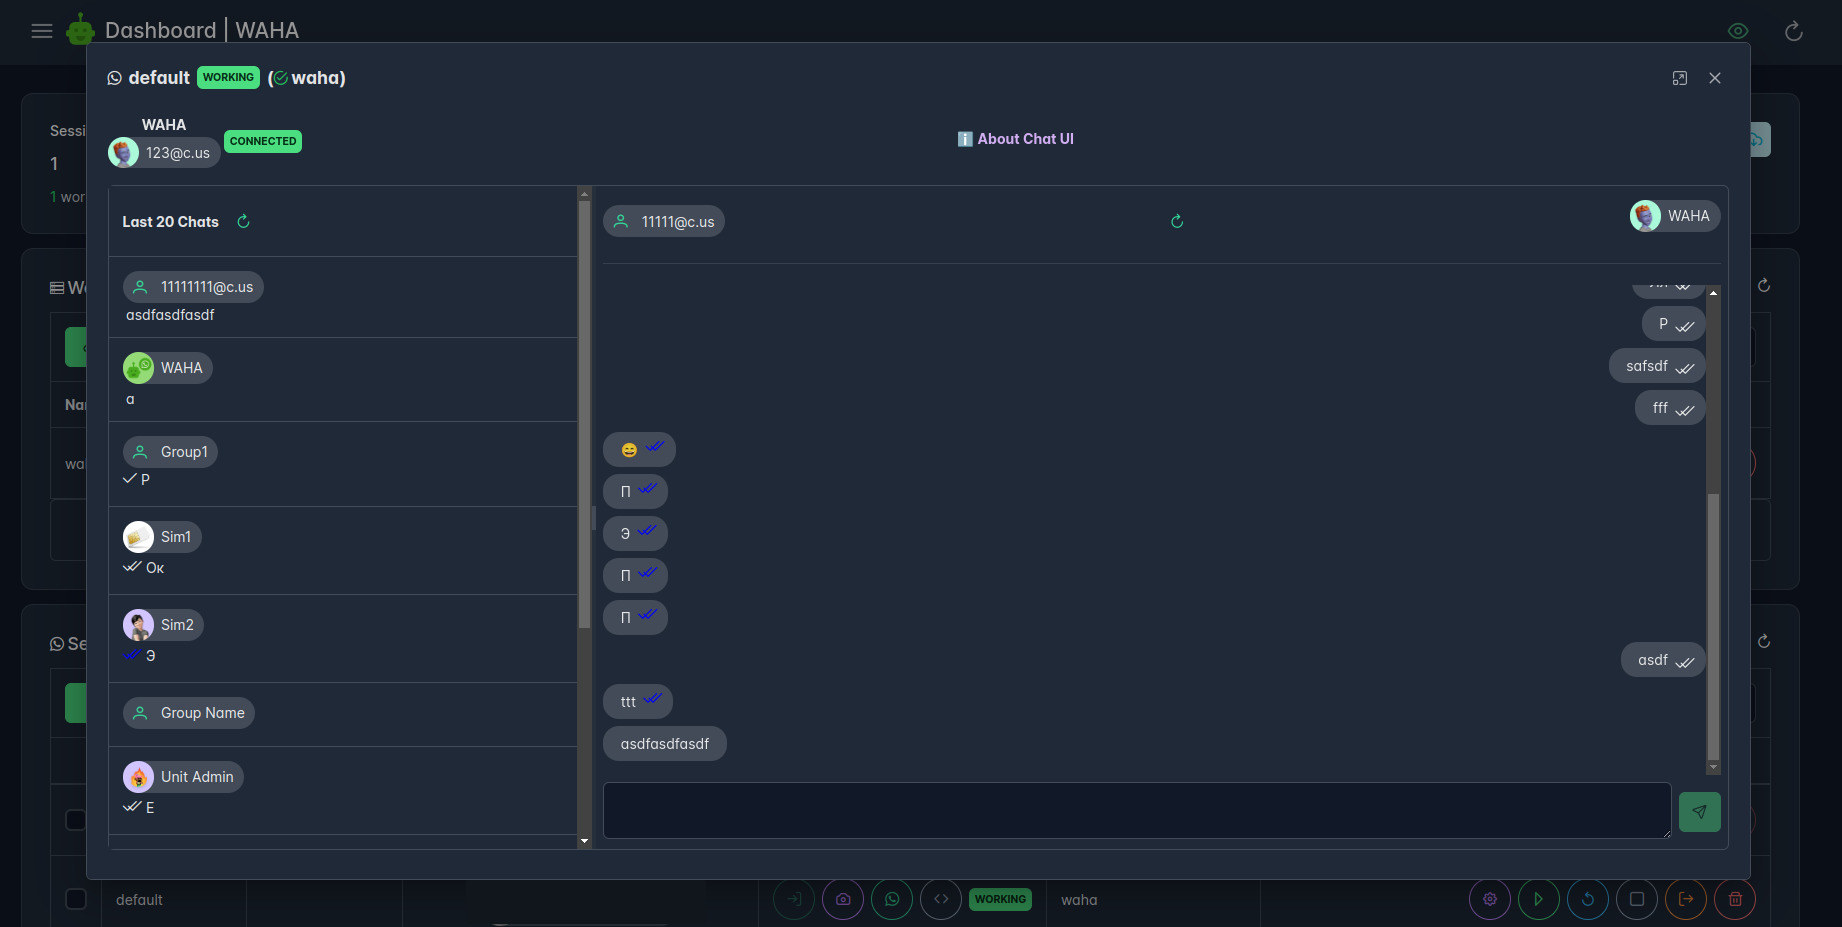Viewport: 1842px width, 927px height.
Task: Refresh the Last 20 Chats list
Action: [243, 221]
